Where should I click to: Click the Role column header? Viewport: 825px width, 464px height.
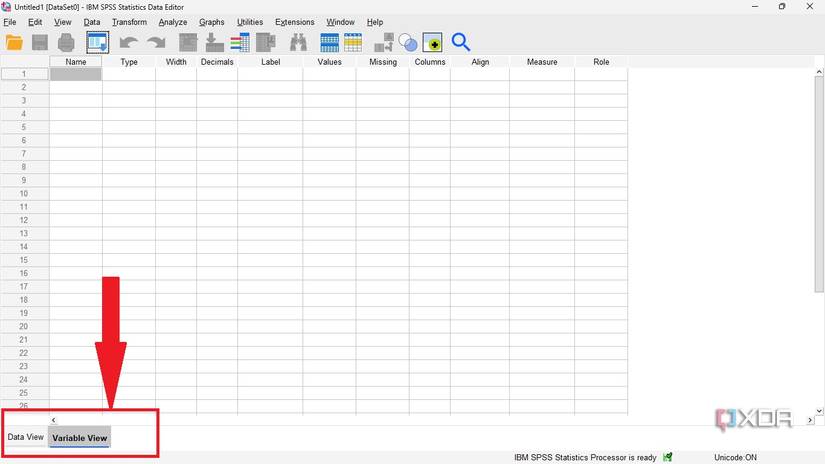tap(601, 62)
